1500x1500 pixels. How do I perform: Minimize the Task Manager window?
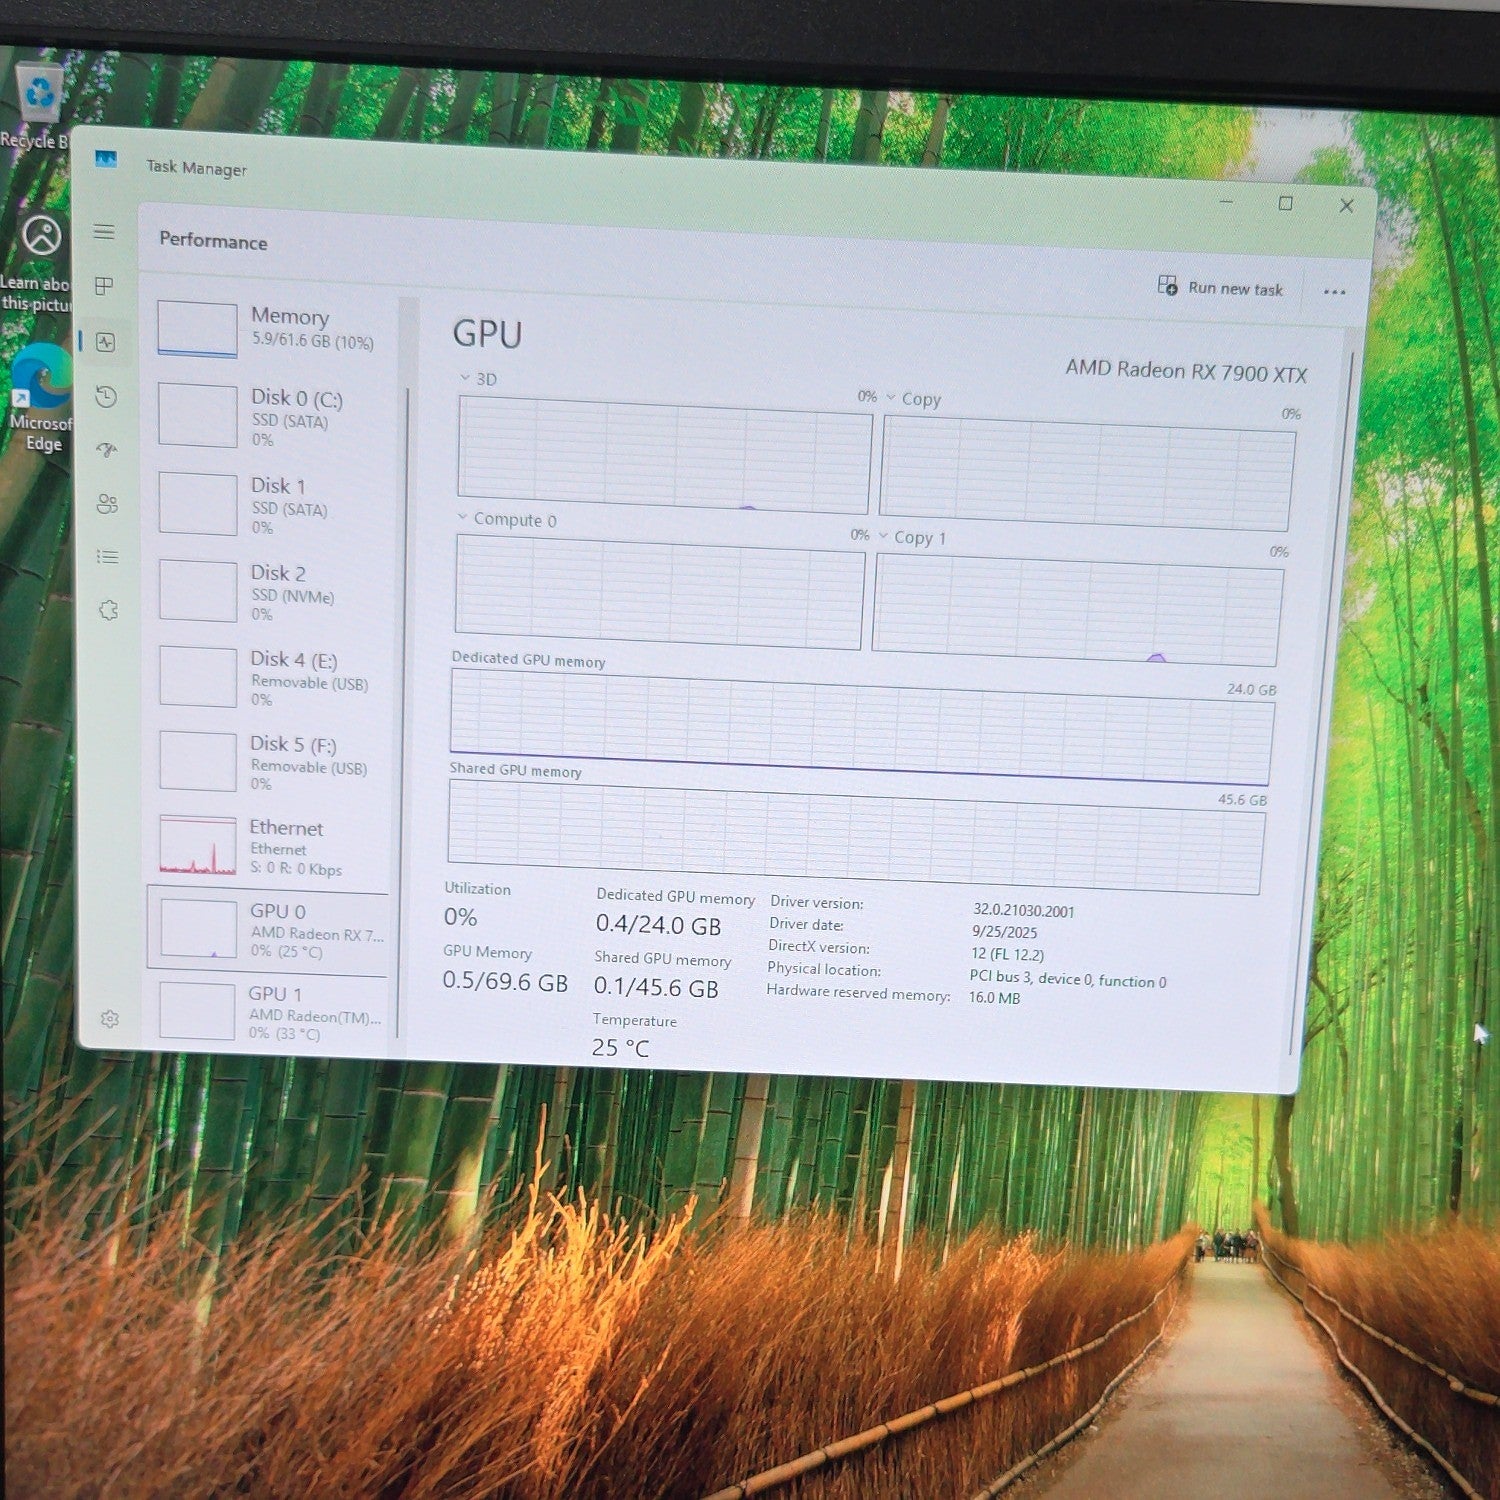[x=1226, y=202]
